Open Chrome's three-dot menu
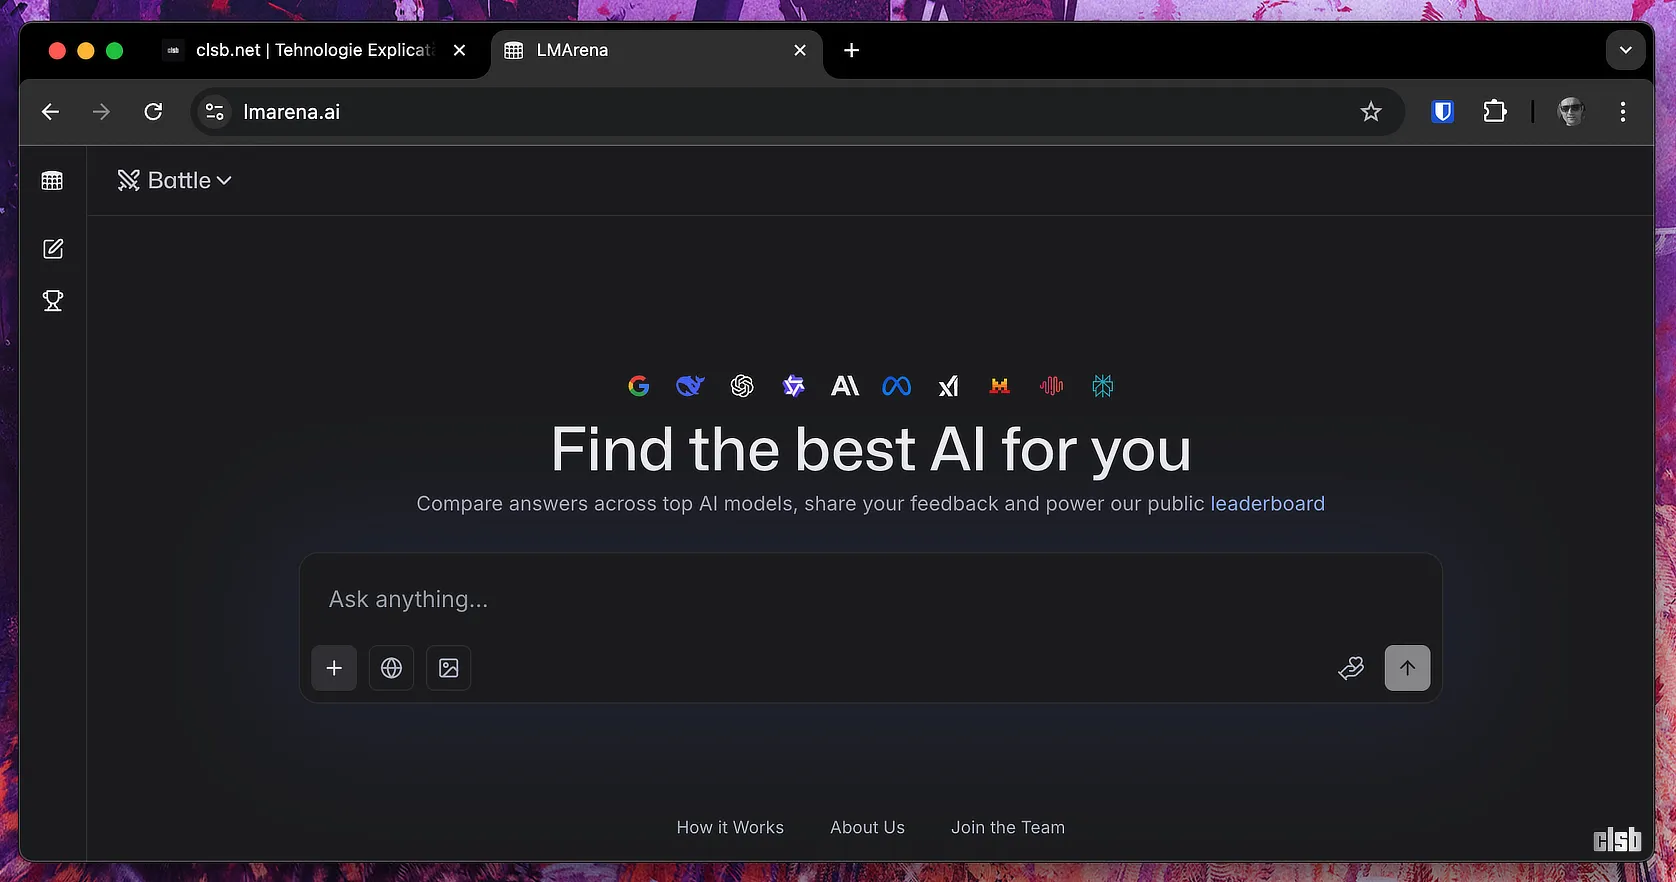Viewport: 1676px width, 882px height. click(x=1622, y=112)
